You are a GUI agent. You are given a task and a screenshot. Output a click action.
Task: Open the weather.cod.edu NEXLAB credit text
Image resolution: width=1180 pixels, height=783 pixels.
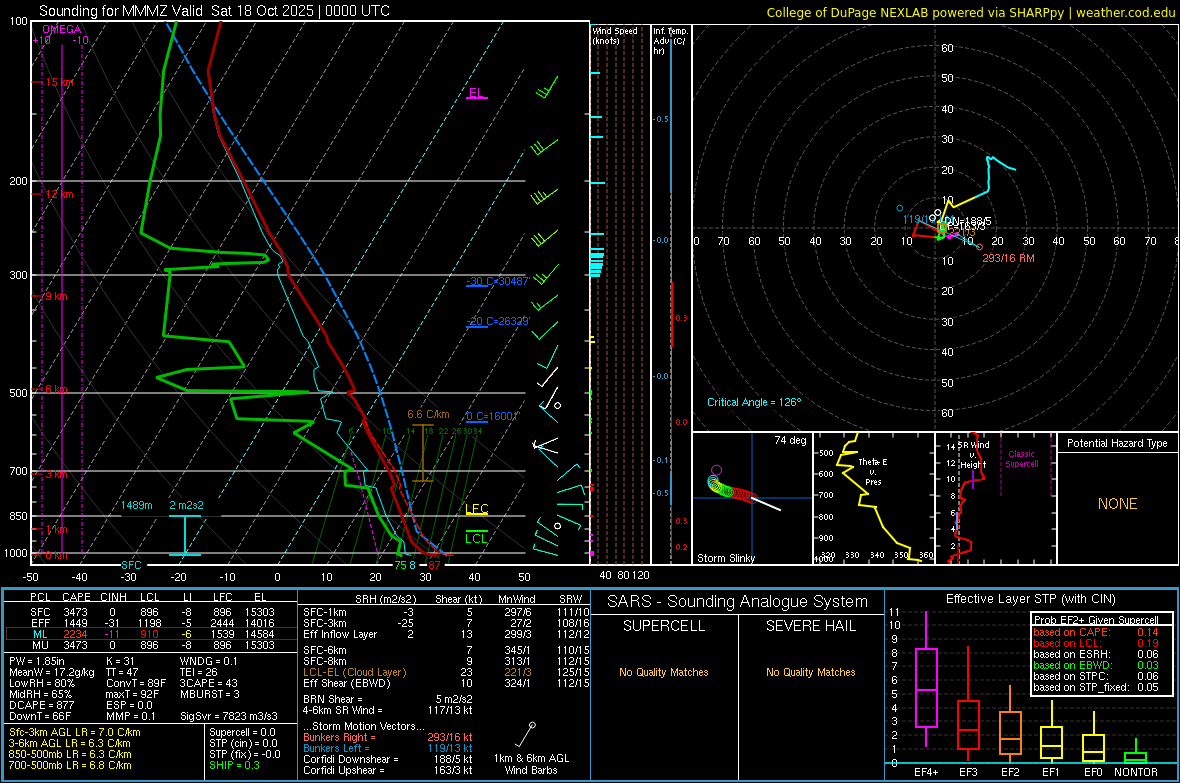pos(970,12)
